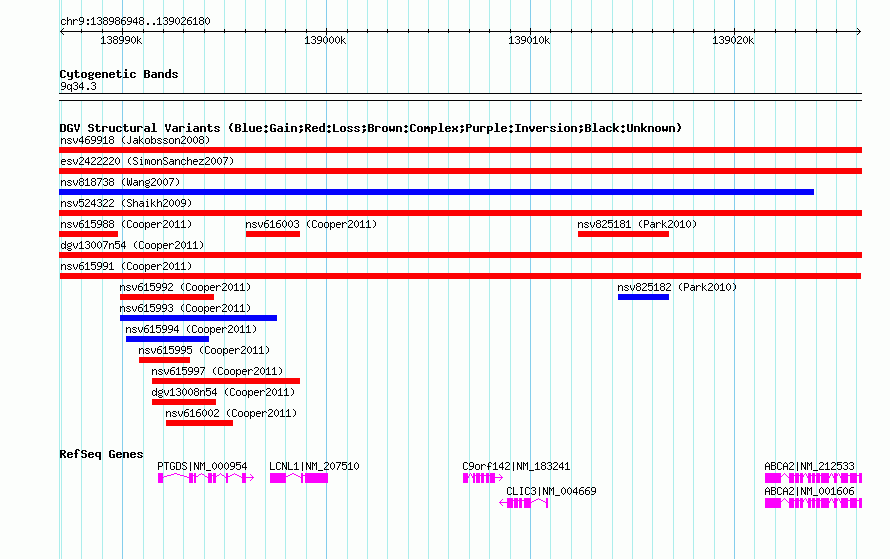Click the esv2422220 (SimonSanchez2007) label
Screen dimensions: 890x559
pyautogui.click(x=147, y=161)
